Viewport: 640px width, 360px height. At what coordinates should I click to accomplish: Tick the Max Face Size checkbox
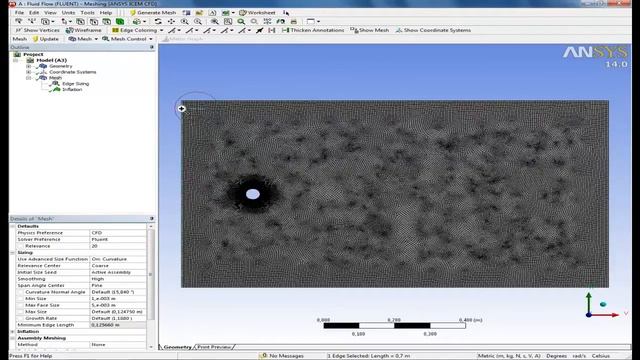point(20,305)
